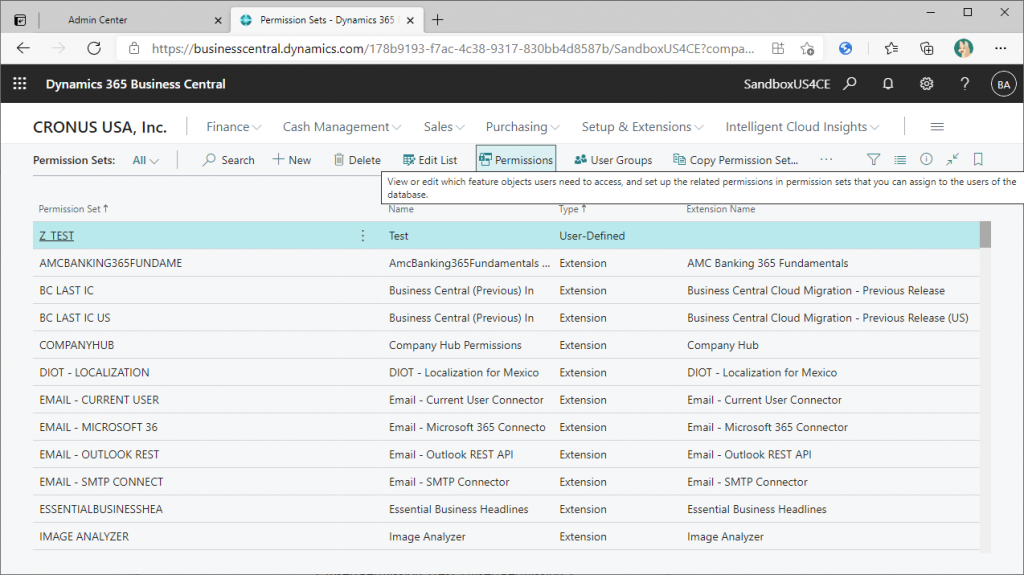
Task: Select the Permission Sets browser tab
Action: tap(327, 20)
